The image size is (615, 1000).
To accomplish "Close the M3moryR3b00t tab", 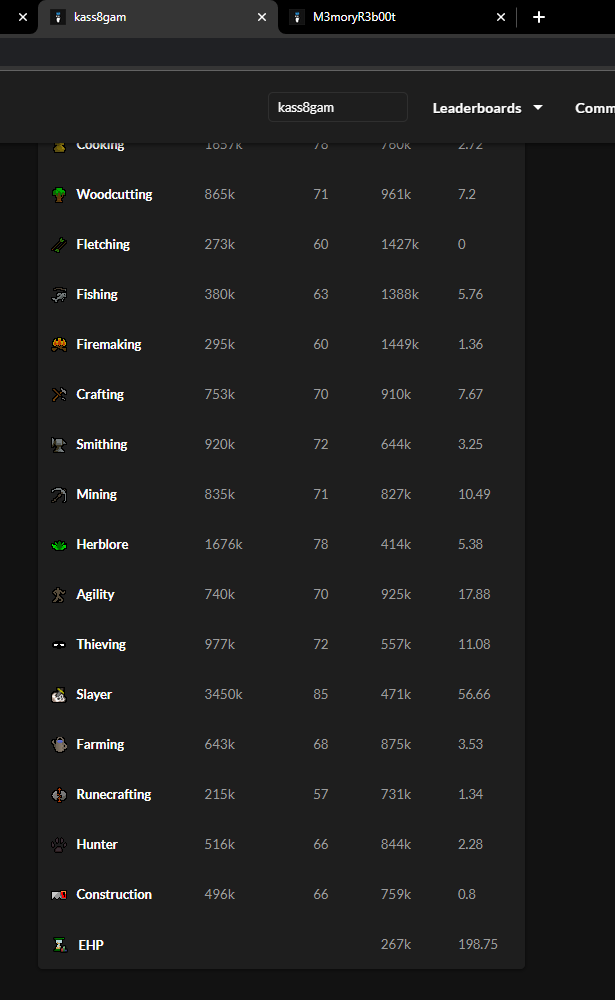I will (501, 17).
